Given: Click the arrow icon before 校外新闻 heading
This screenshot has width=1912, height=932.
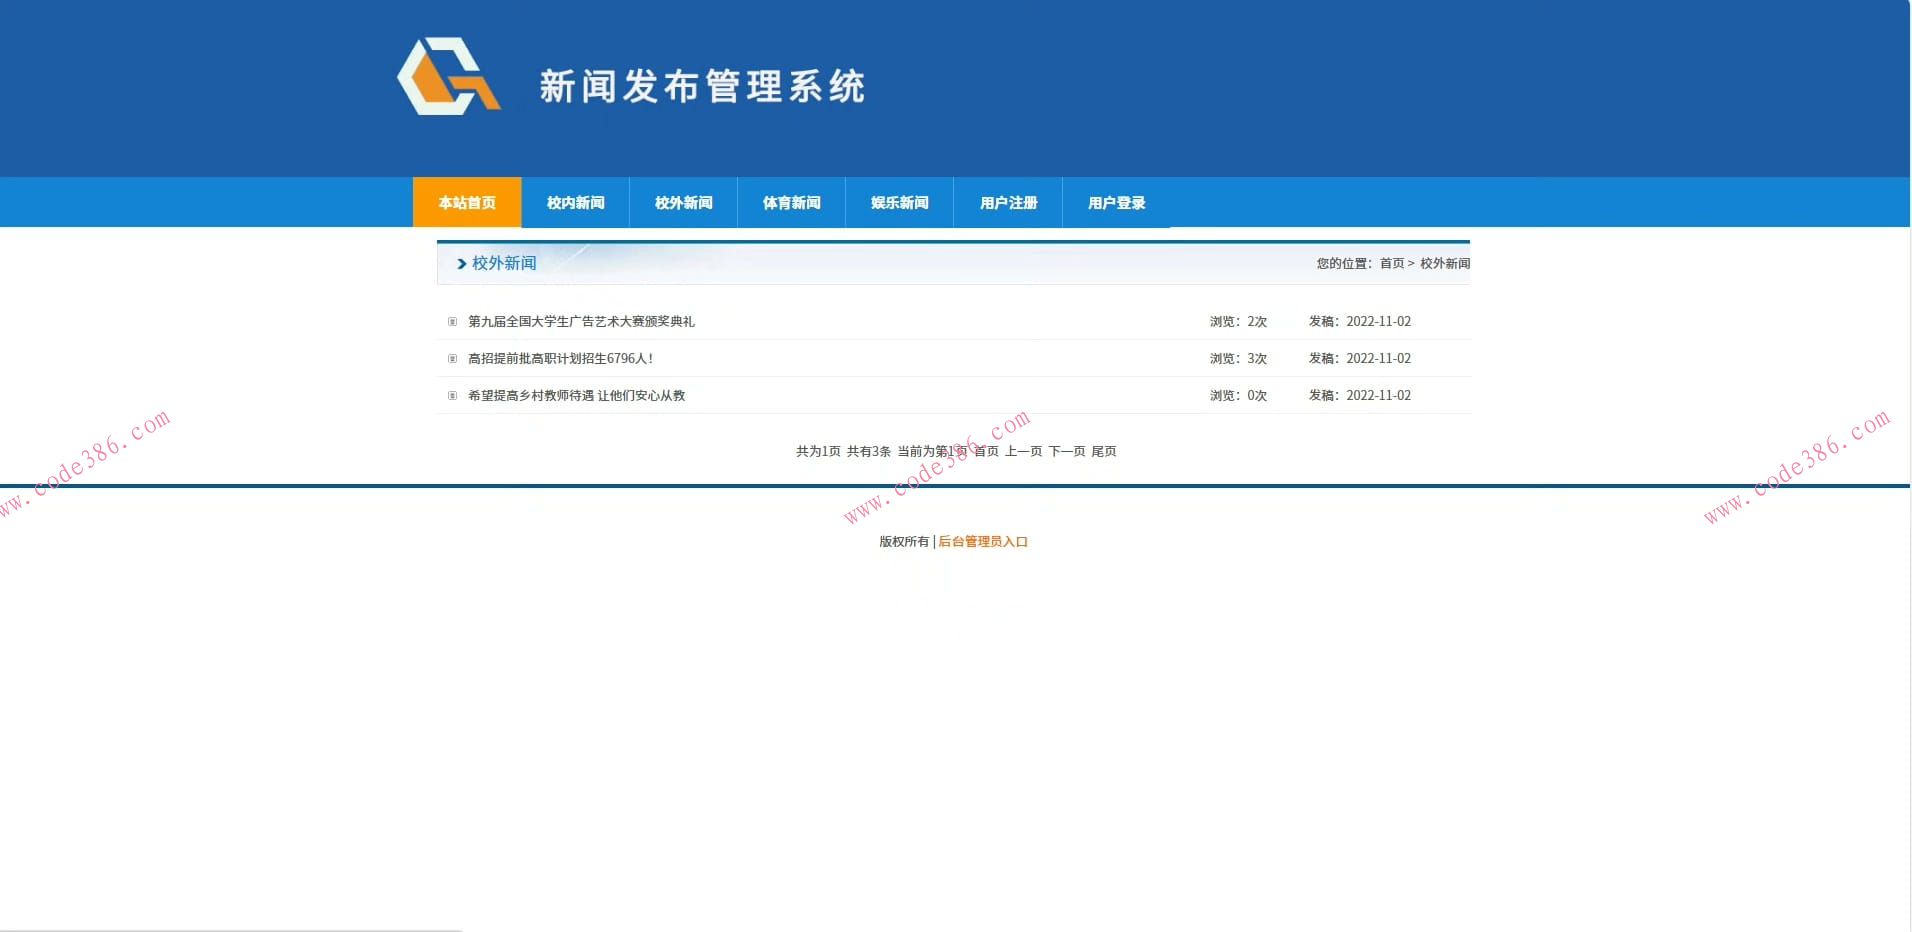Looking at the screenshot, I should coord(463,263).
